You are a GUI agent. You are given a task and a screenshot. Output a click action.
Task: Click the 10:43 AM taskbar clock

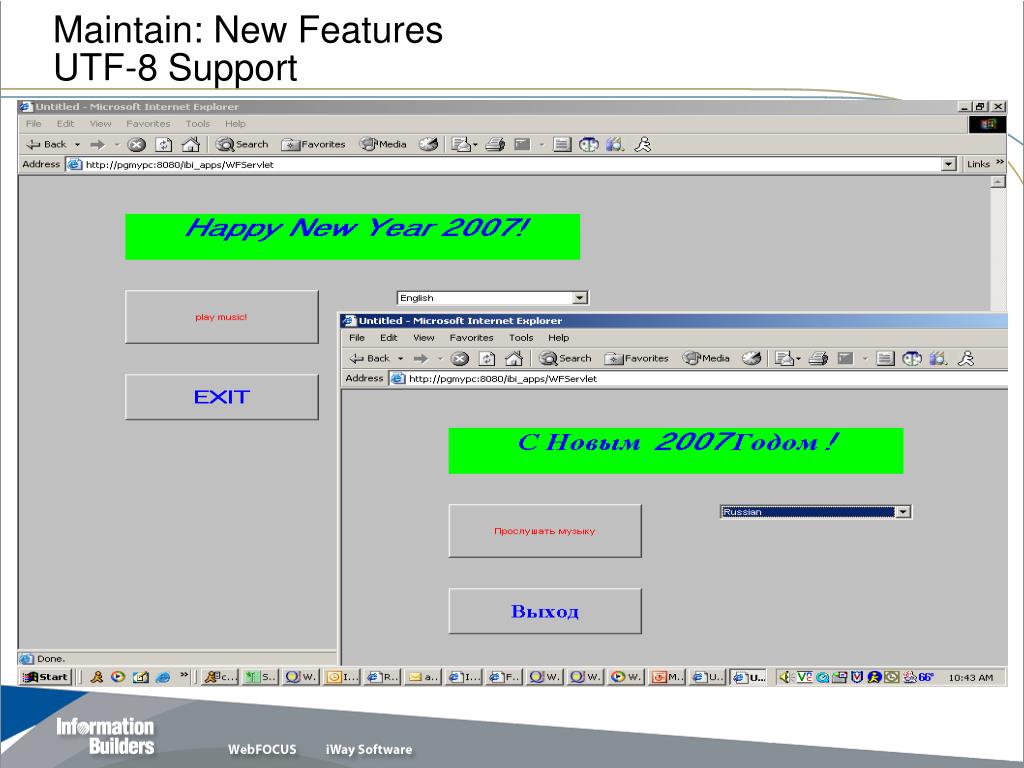point(970,678)
